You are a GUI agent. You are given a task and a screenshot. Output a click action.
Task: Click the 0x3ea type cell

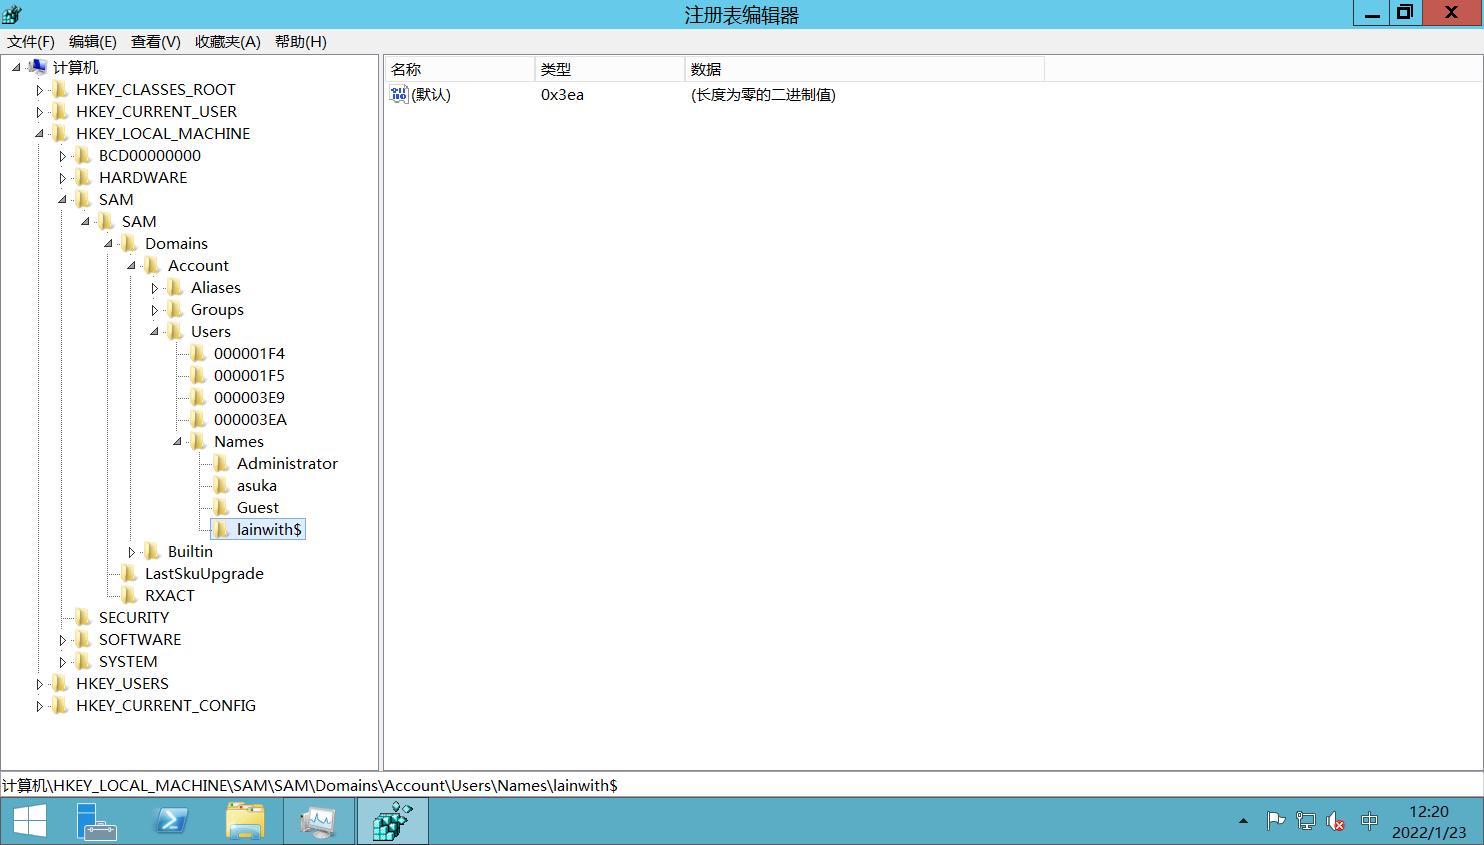[x=562, y=94]
